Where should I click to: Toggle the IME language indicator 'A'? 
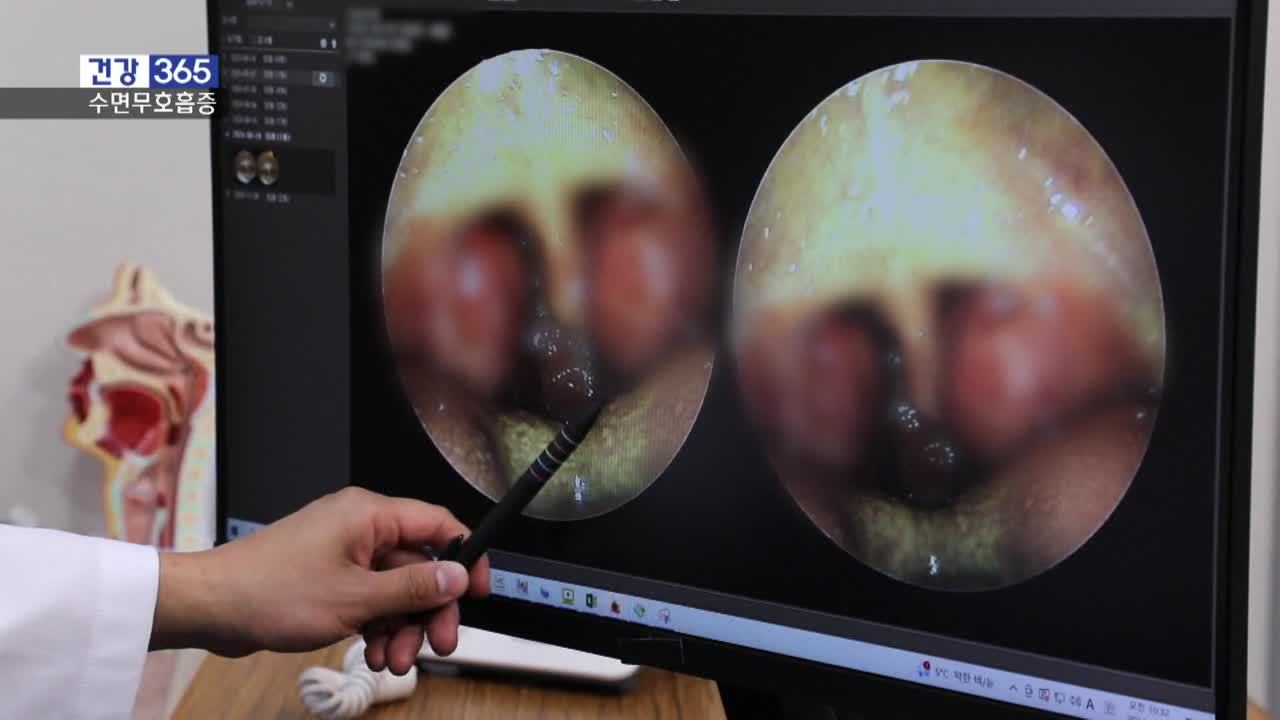pyautogui.click(x=1090, y=704)
